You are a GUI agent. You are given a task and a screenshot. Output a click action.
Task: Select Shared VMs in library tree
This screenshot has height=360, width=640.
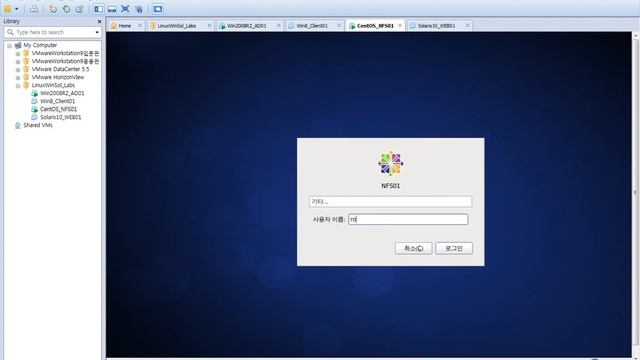tap(38, 125)
